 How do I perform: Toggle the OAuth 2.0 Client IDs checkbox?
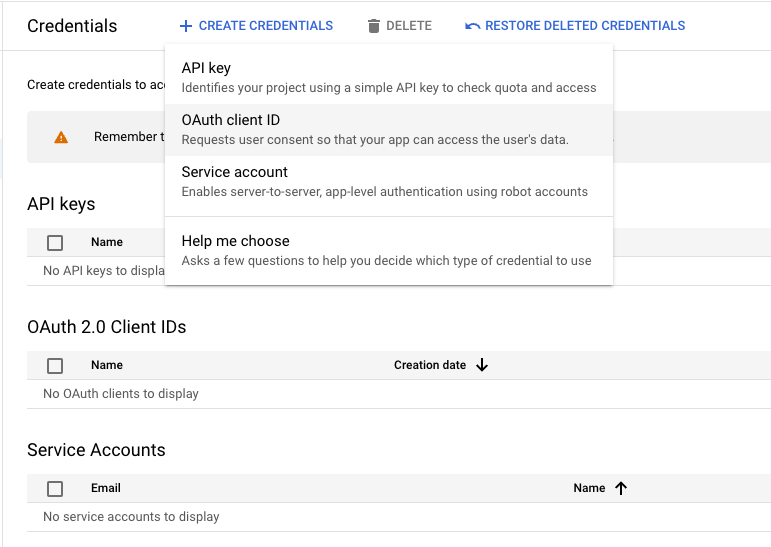coord(55,365)
